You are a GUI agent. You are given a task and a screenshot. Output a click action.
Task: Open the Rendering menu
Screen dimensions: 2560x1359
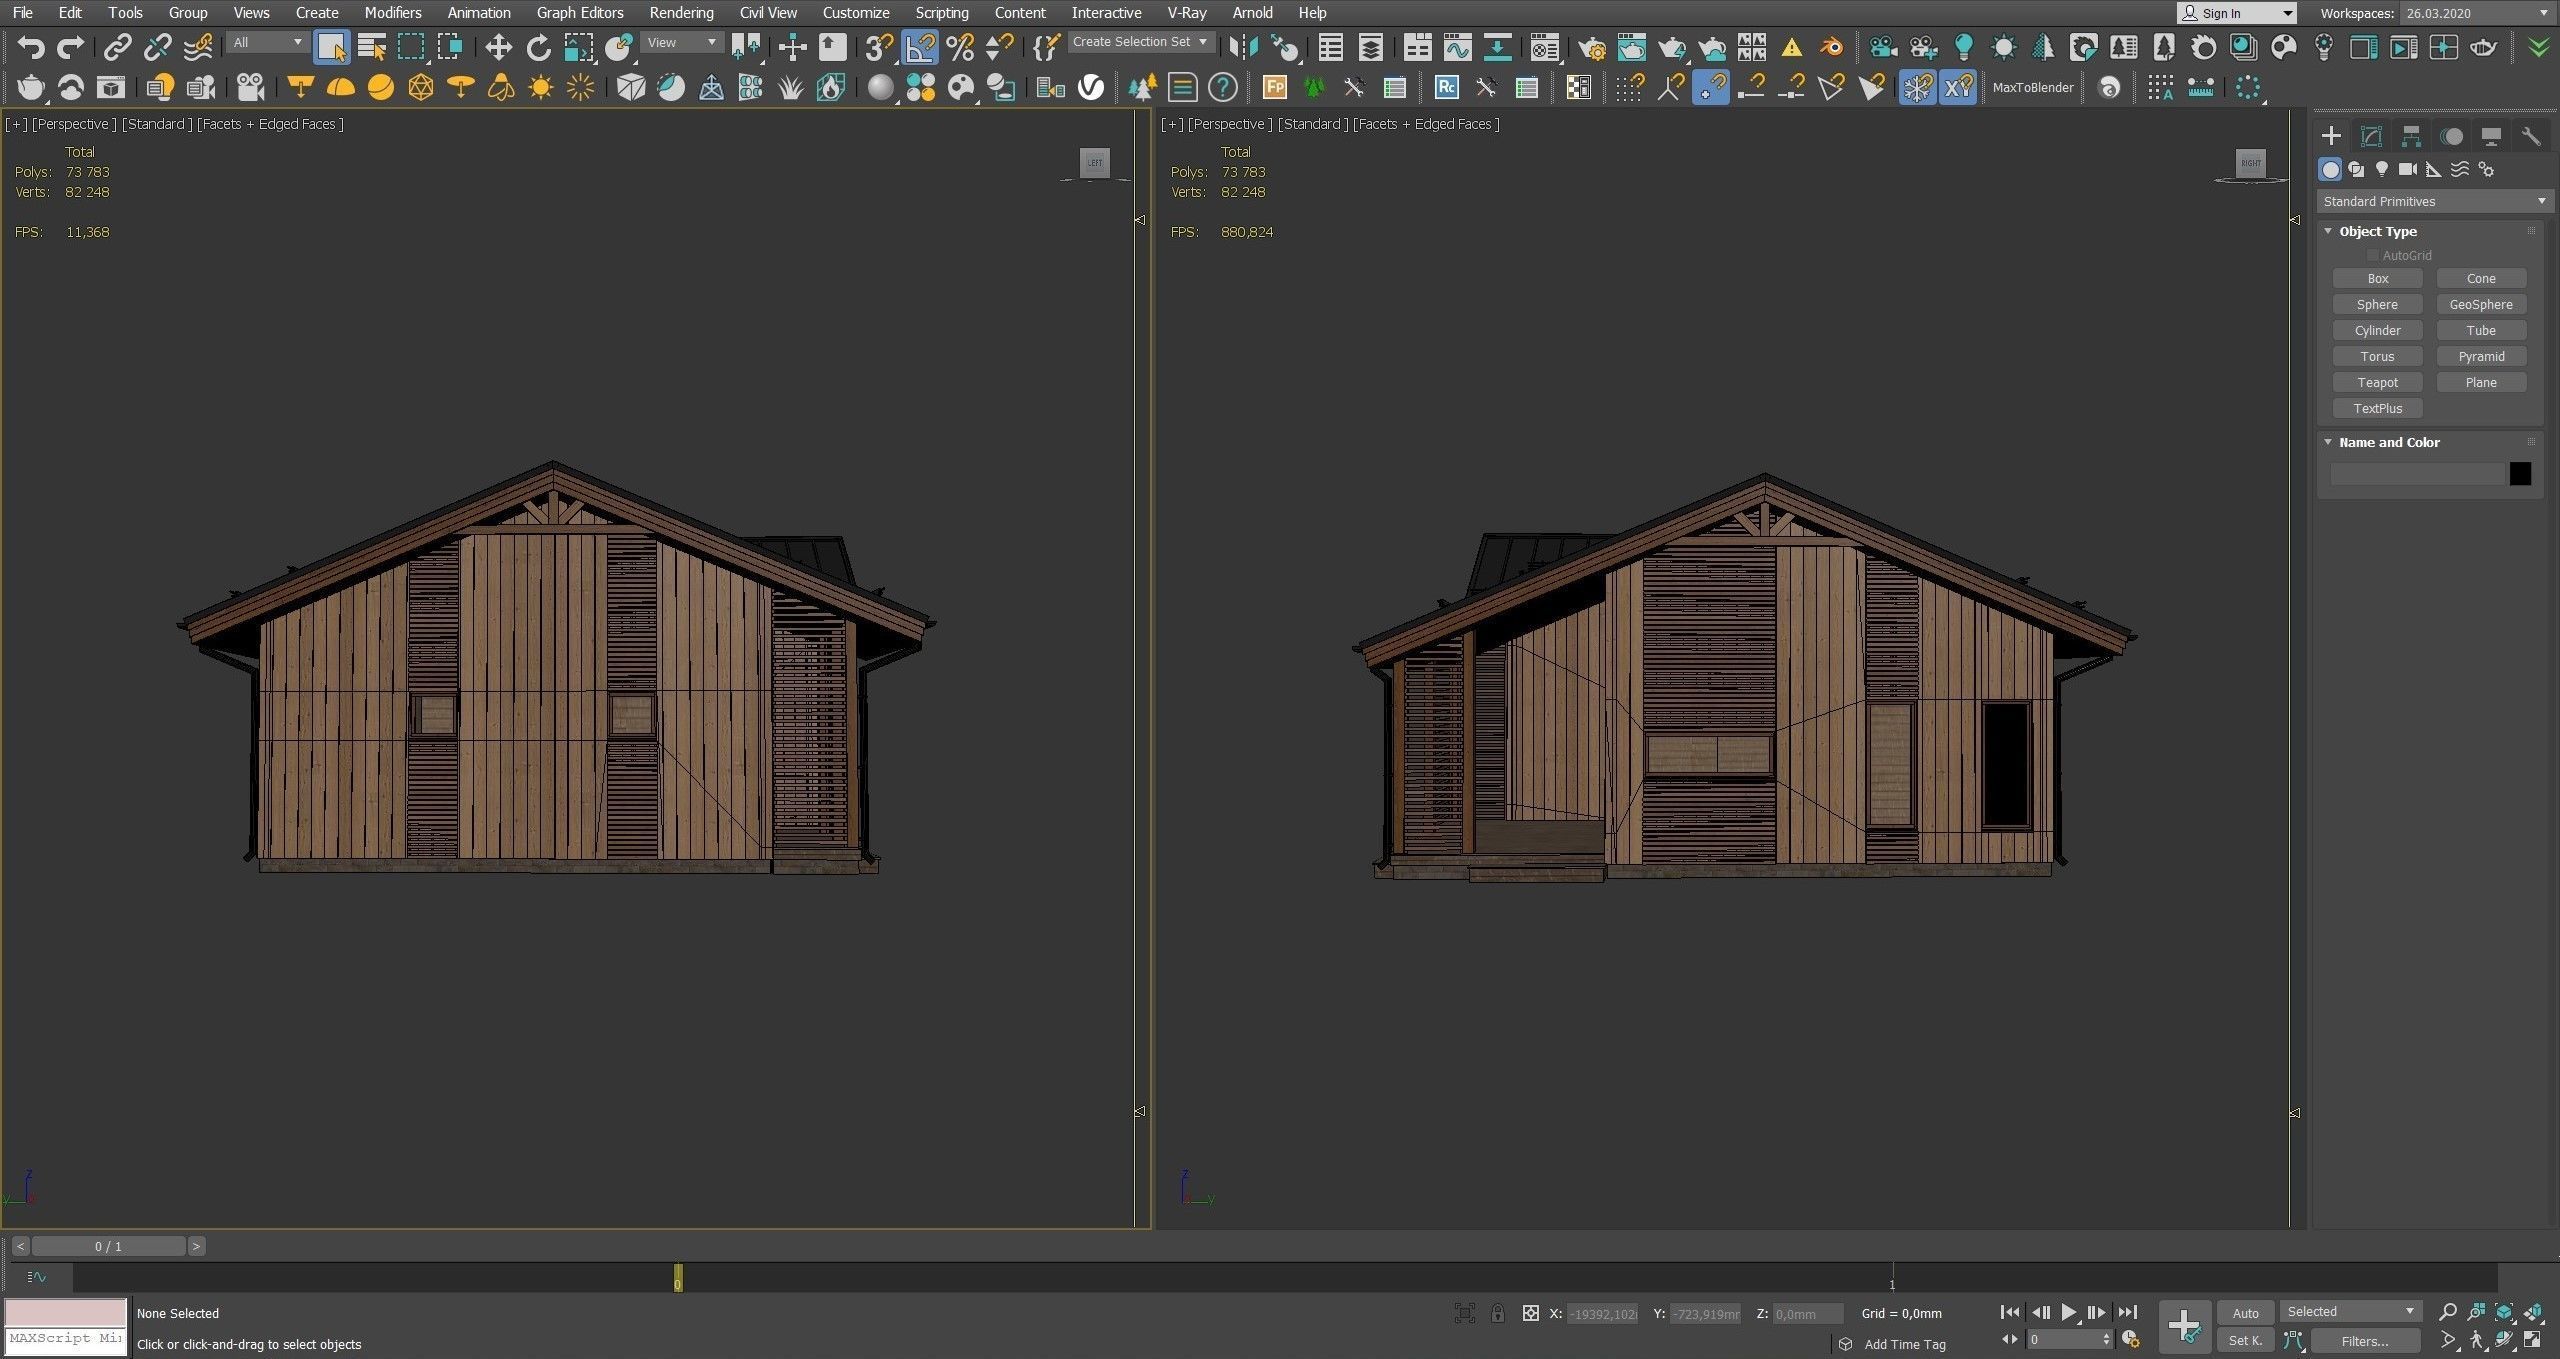pyautogui.click(x=681, y=13)
